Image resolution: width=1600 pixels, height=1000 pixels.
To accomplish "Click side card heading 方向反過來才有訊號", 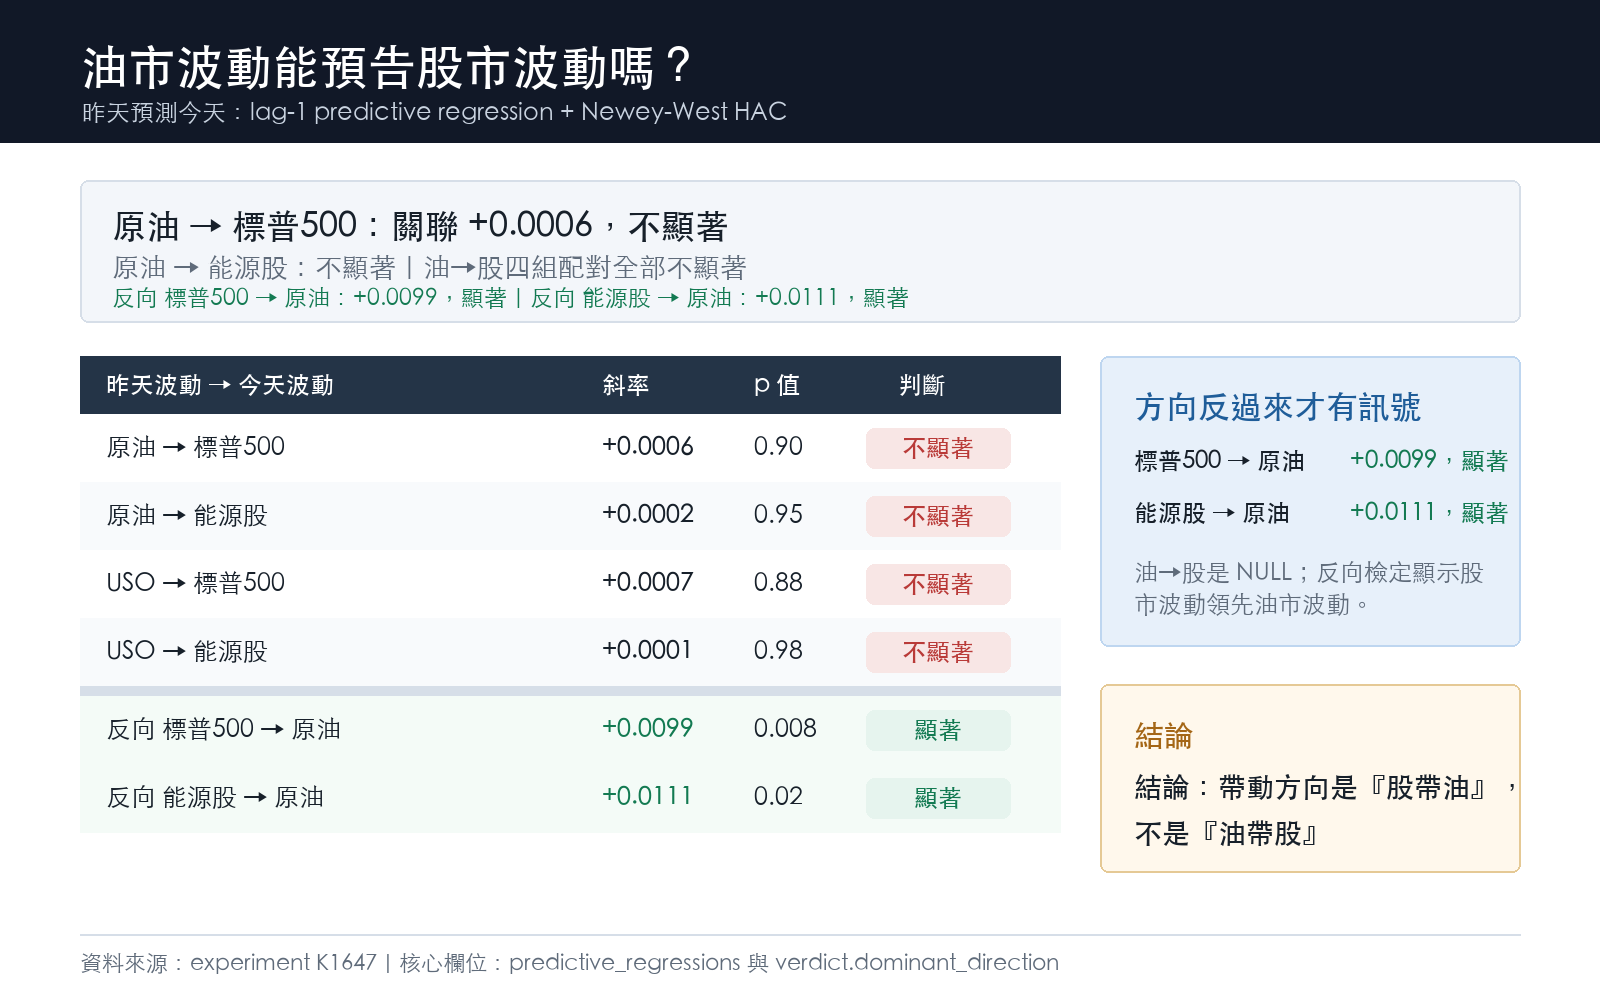I will pos(1278,407).
